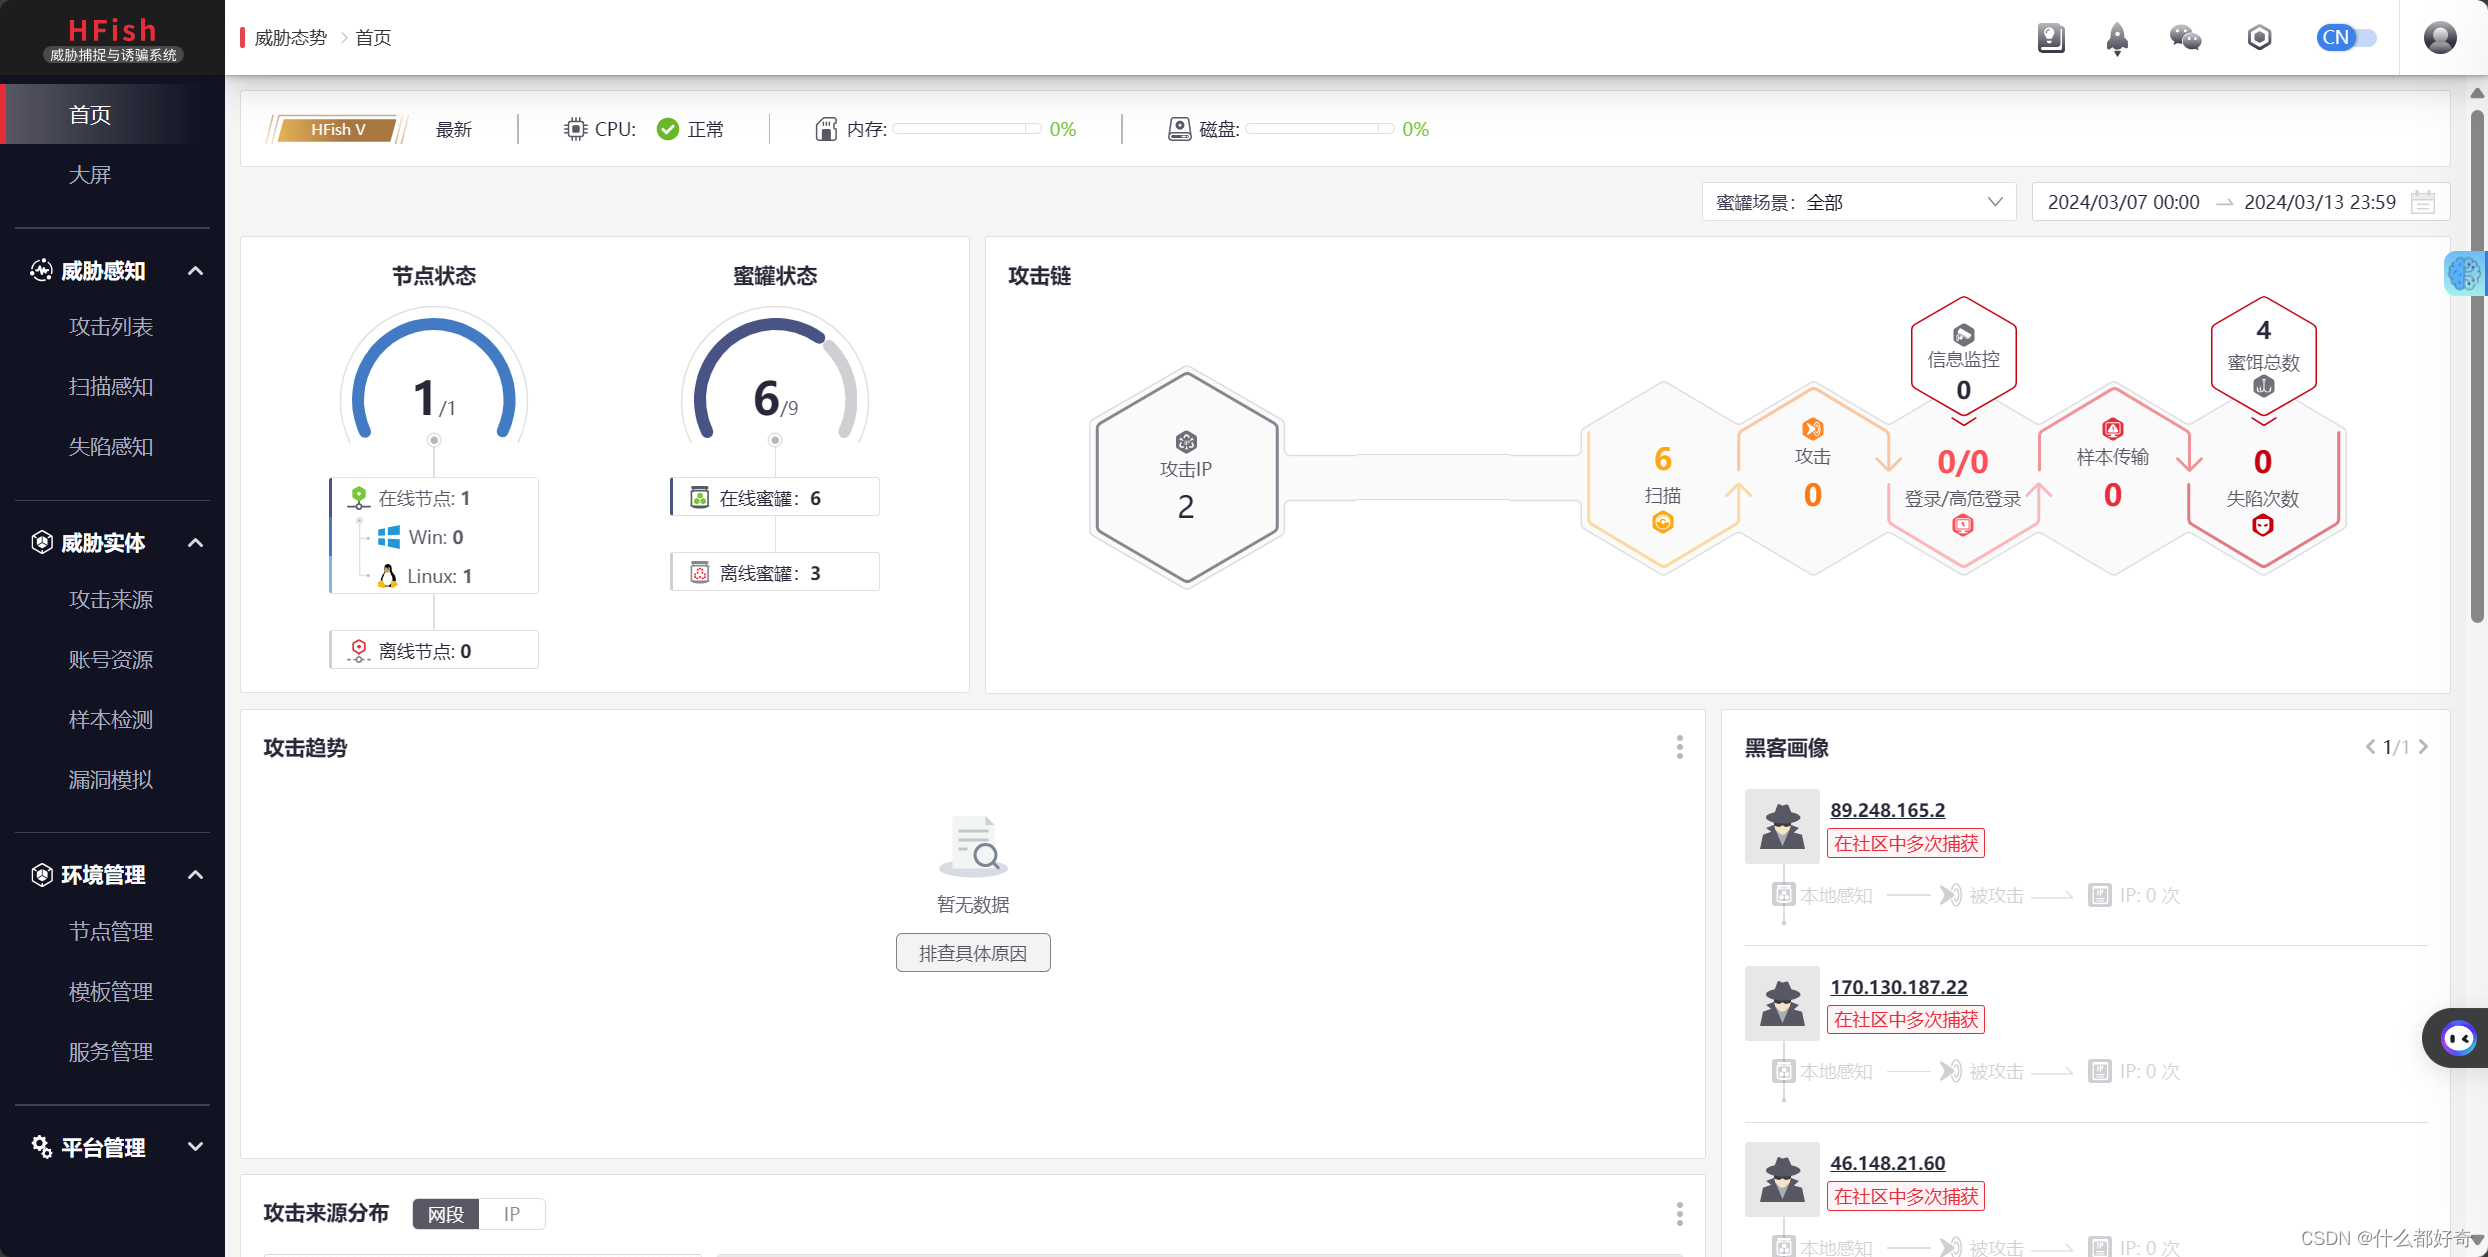This screenshot has height=1257, width=2488.
Task: Collapse the 威胁感知 sidebar section
Action: (195, 269)
